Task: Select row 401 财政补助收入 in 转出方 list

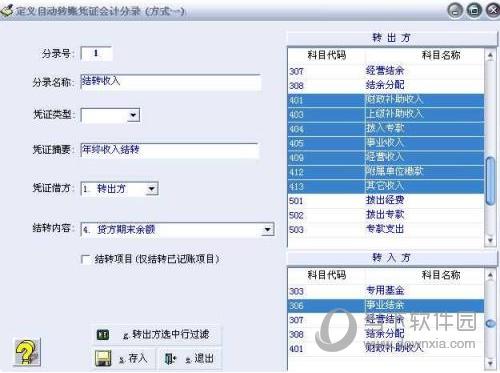Action: (x=386, y=100)
